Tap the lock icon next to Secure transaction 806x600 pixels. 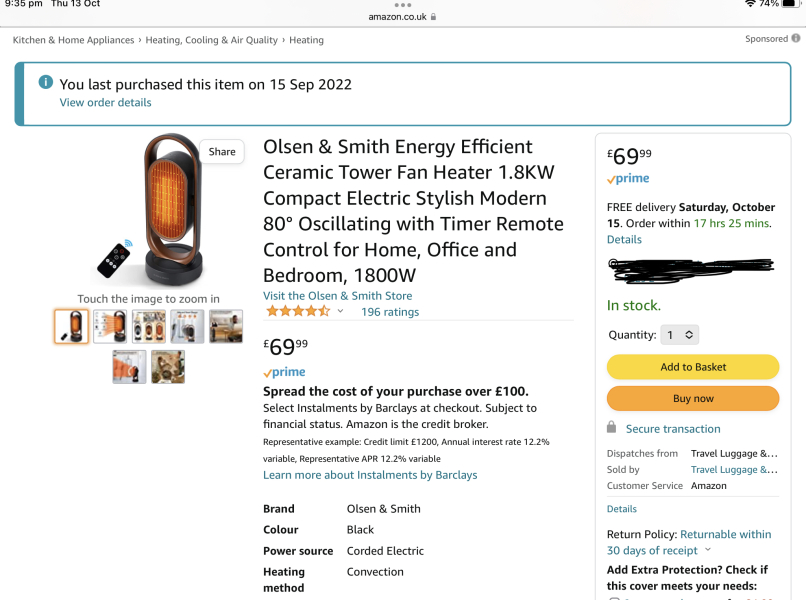[612, 428]
